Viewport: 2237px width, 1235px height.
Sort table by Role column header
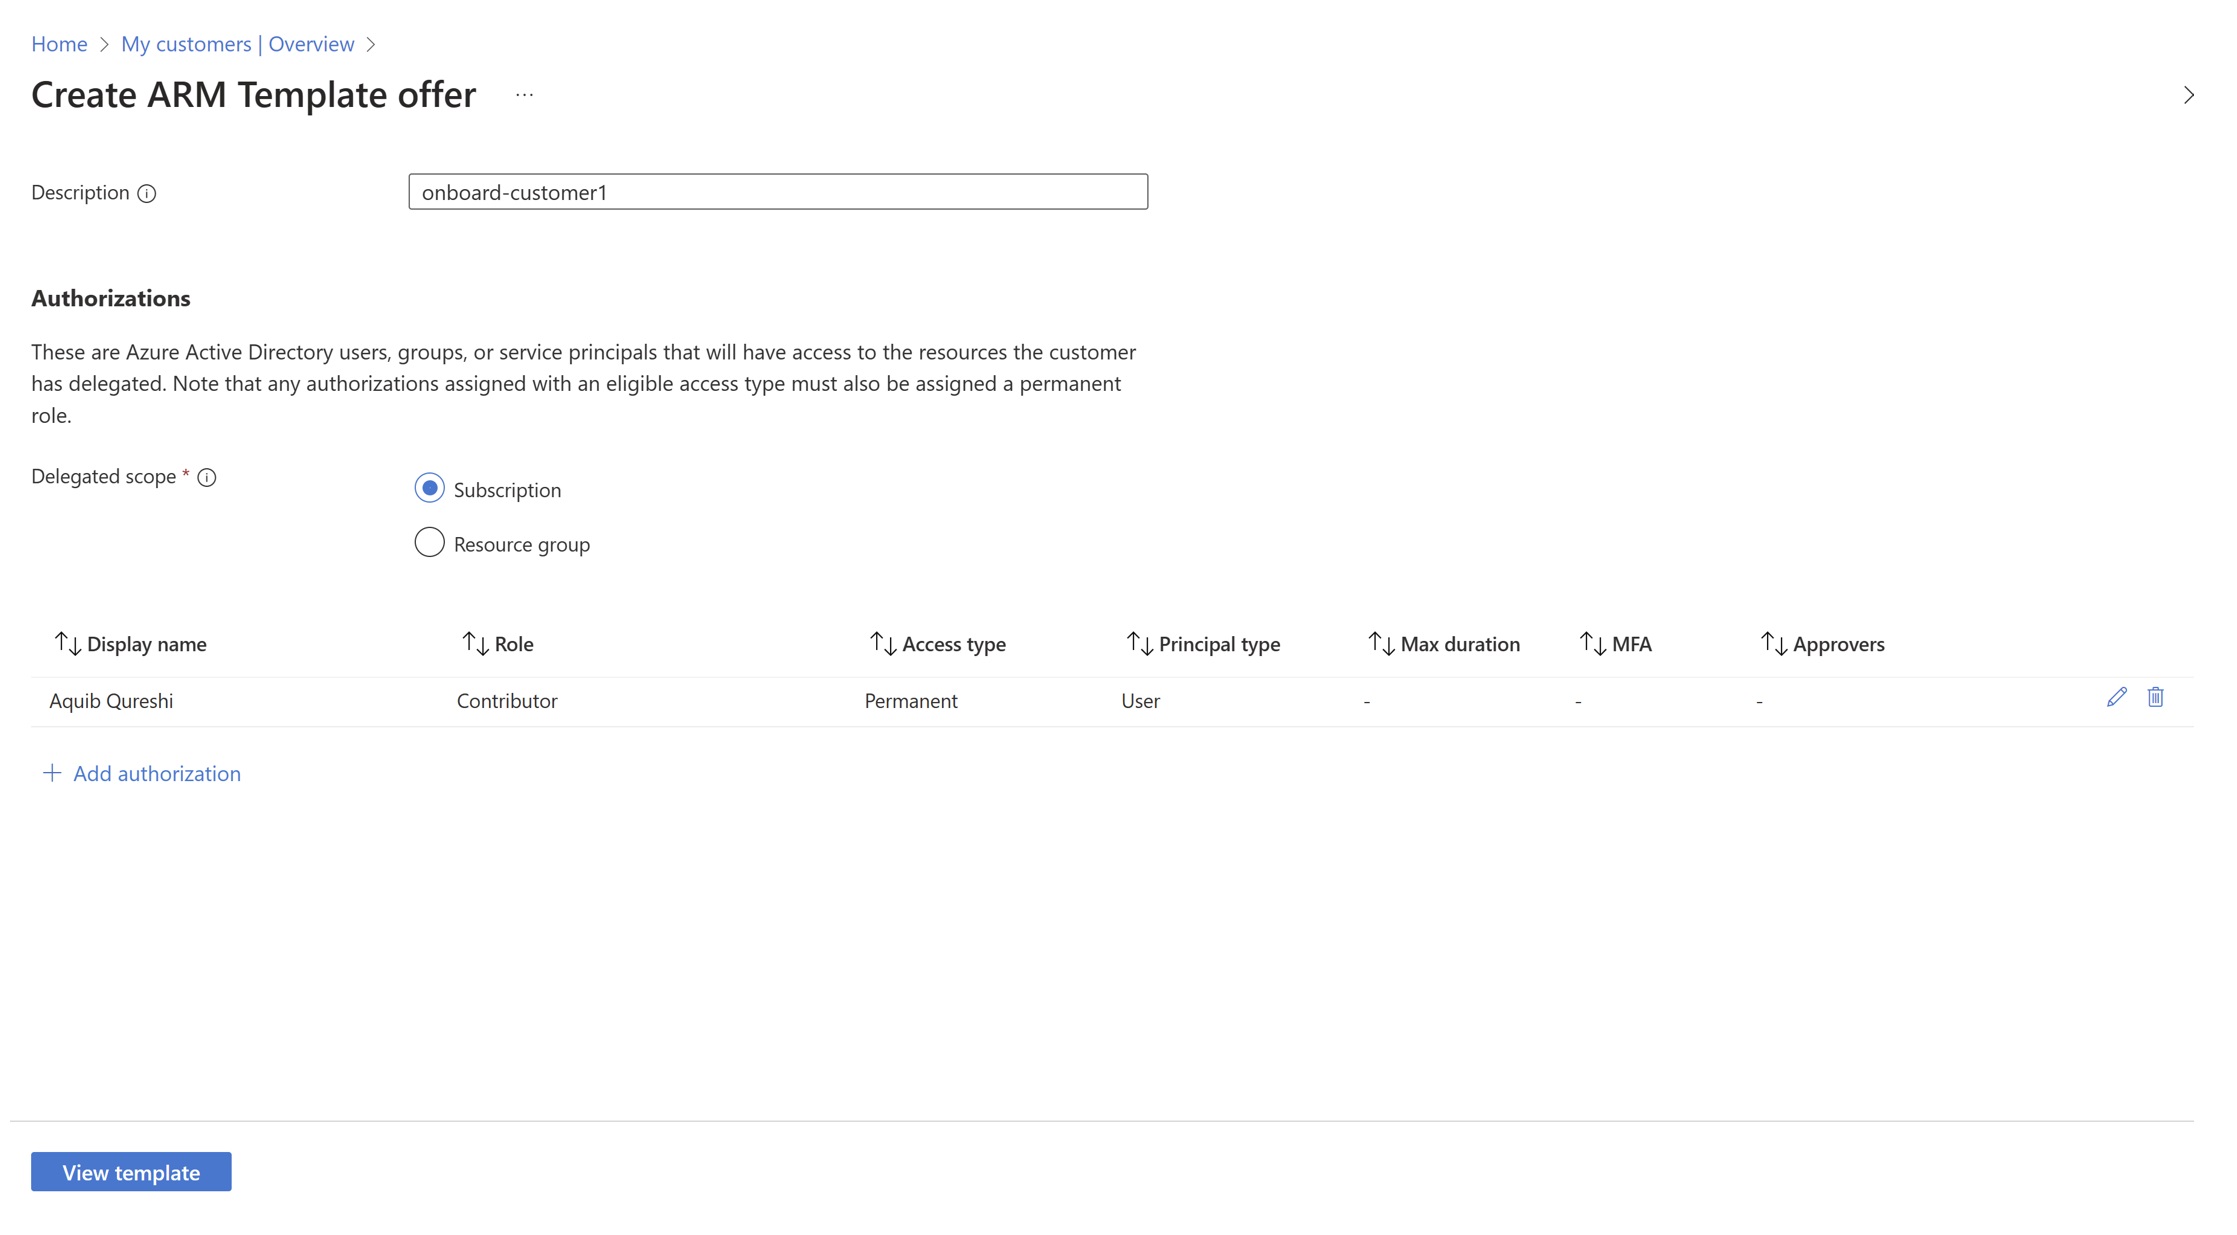coord(513,643)
